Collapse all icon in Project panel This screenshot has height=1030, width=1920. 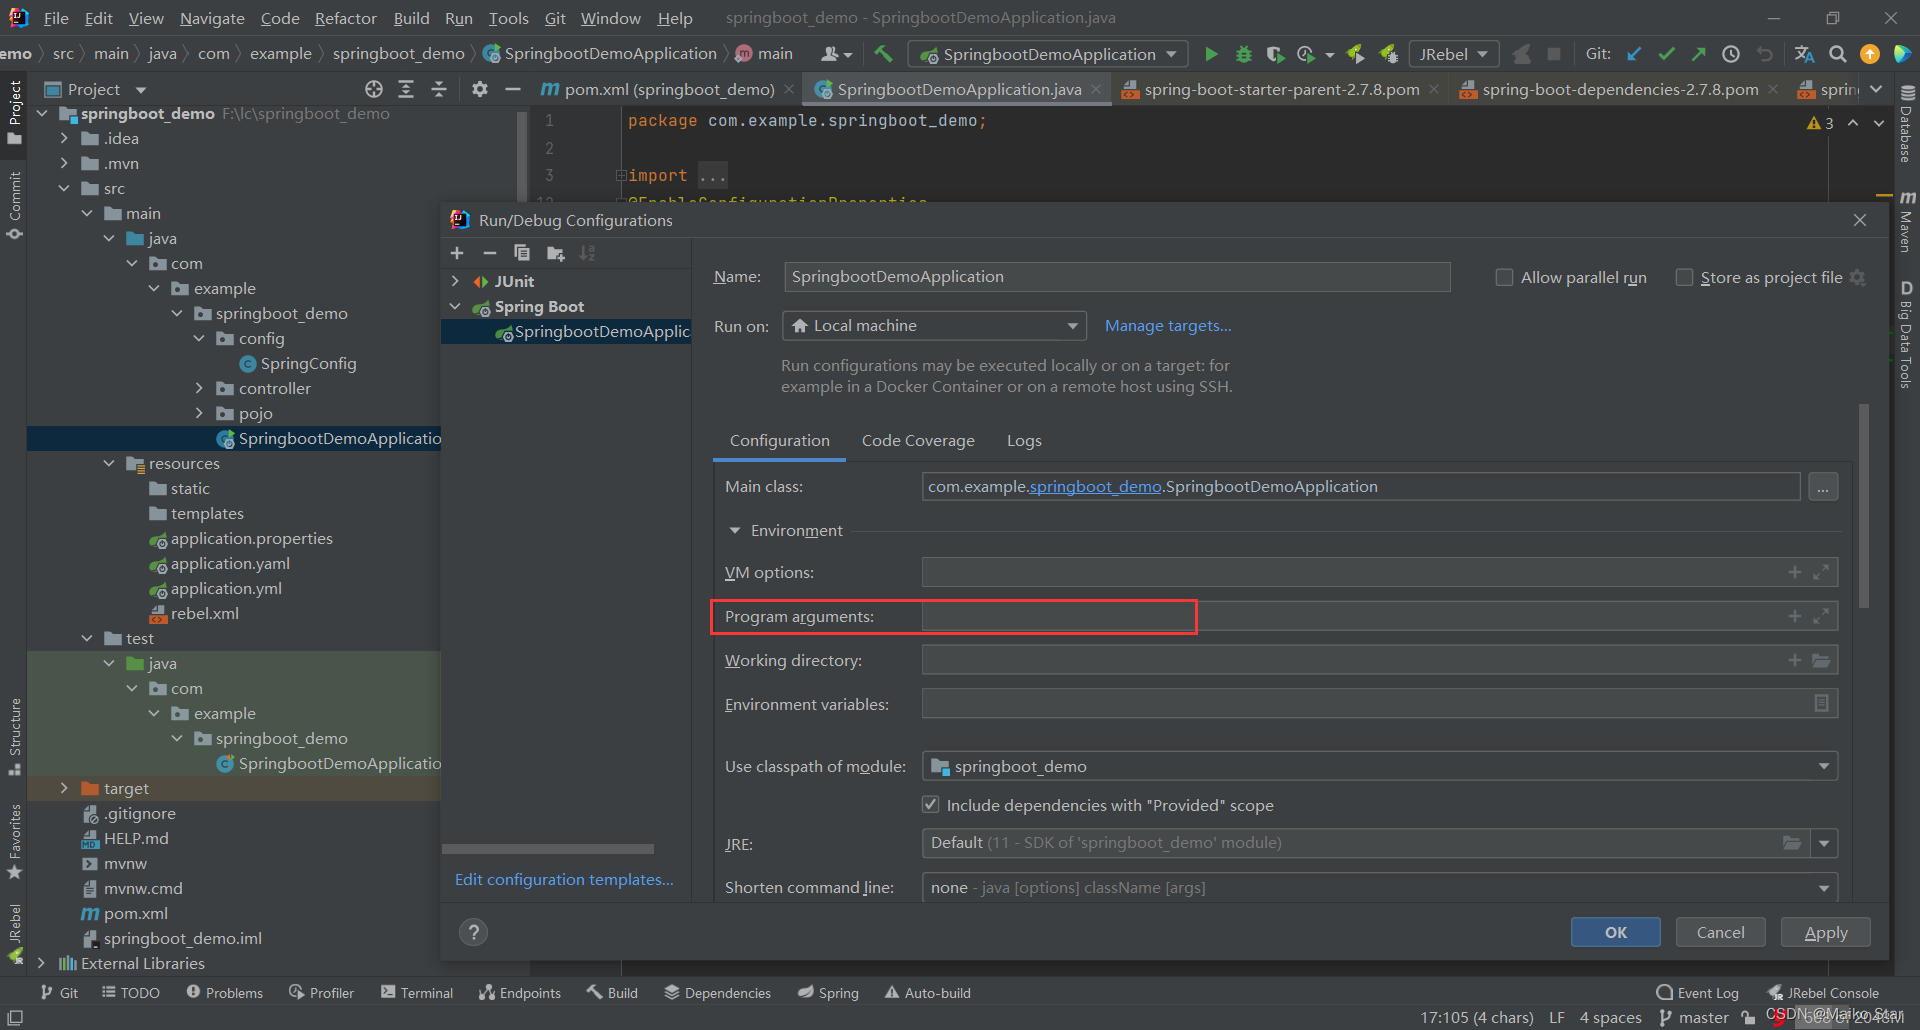(x=439, y=89)
